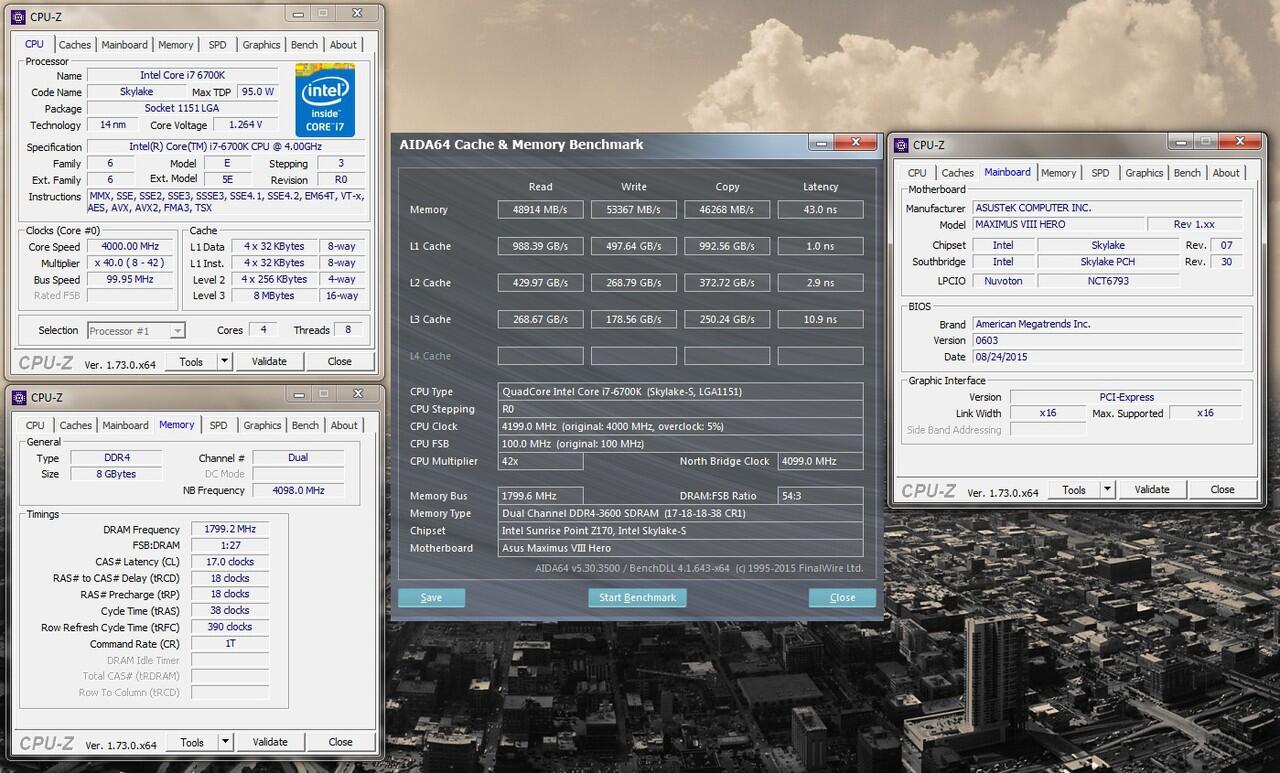This screenshot has width=1280, height=773.
Task: Click the L2 Cache Write value 268.79 GB/s
Action: [x=633, y=283]
